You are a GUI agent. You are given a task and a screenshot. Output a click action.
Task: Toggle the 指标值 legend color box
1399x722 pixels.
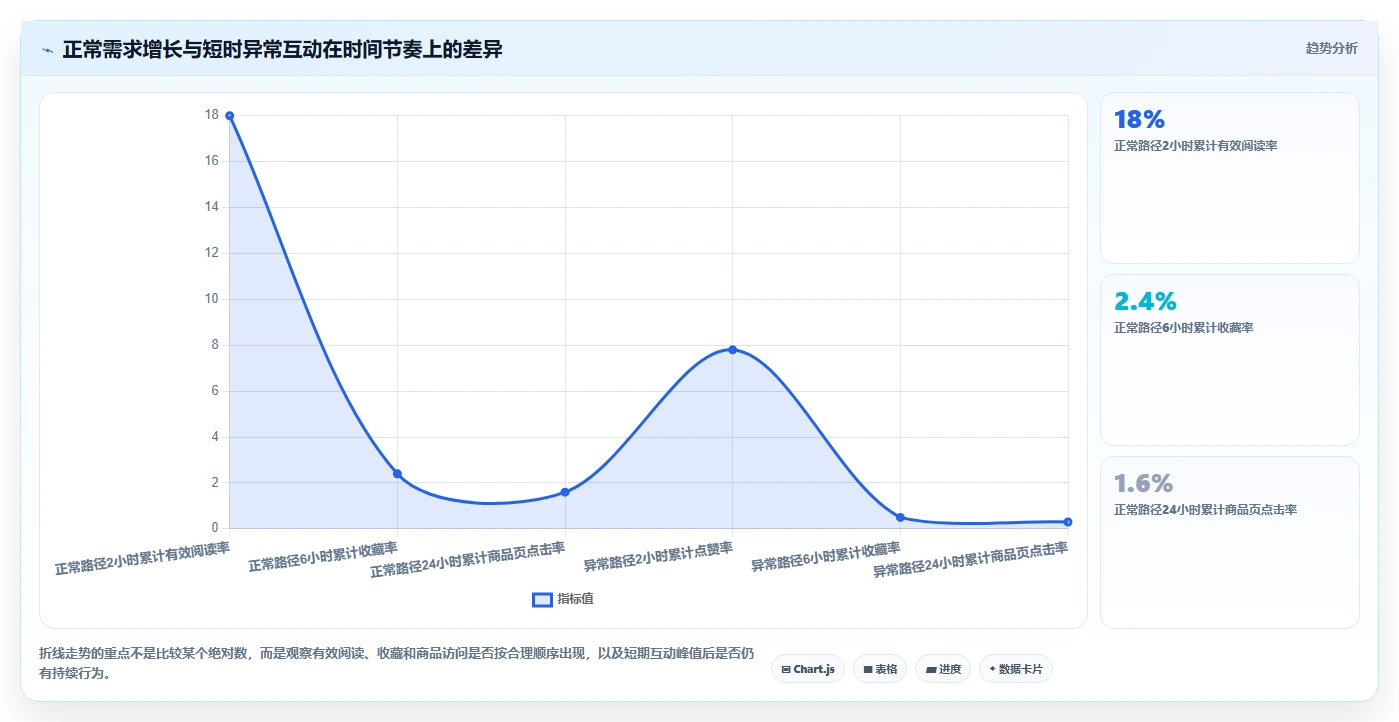click(542, 599)
